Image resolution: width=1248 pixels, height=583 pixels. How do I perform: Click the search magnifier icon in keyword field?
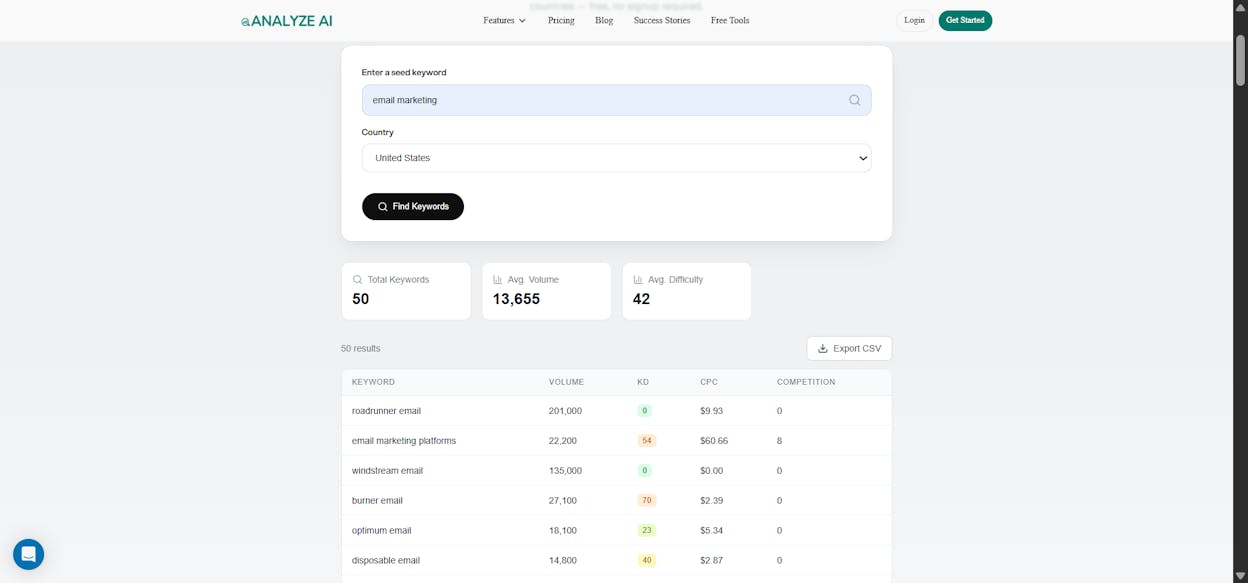point(854,100)
